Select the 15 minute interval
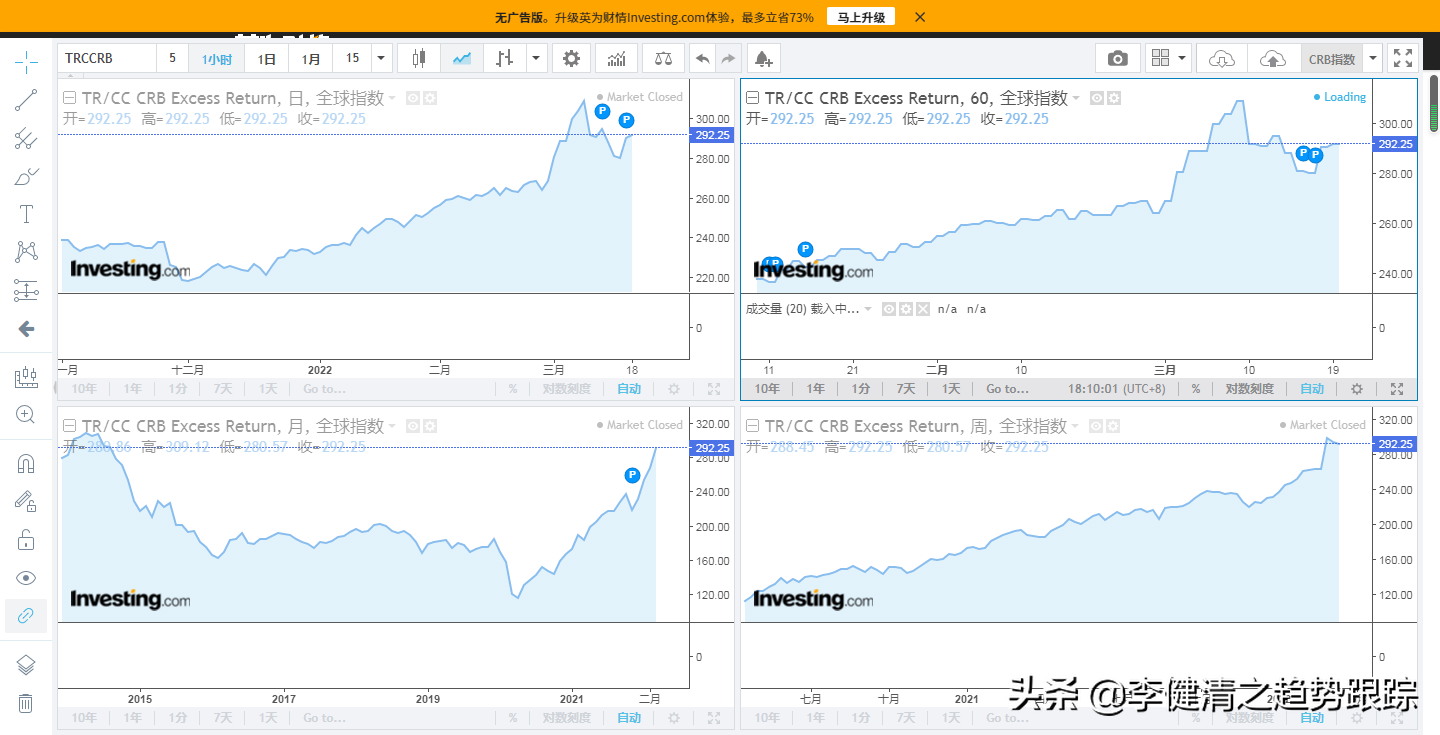The image size is (1440, 735). (352, 58)
